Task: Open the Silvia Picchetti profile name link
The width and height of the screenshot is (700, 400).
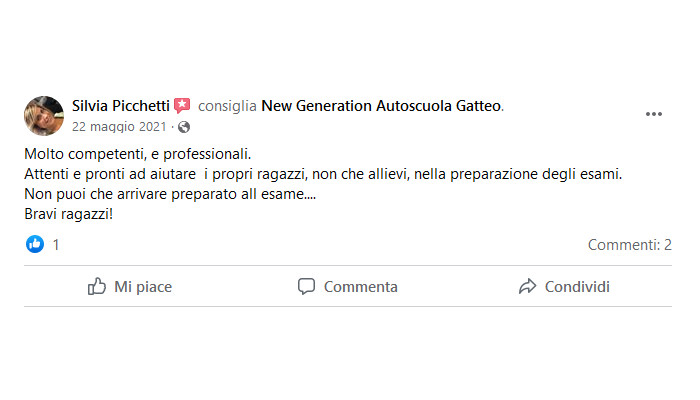Action: 121,105
